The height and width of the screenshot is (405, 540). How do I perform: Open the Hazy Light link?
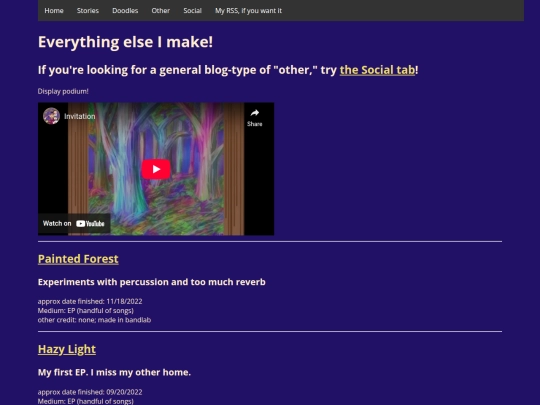point(67,349)
